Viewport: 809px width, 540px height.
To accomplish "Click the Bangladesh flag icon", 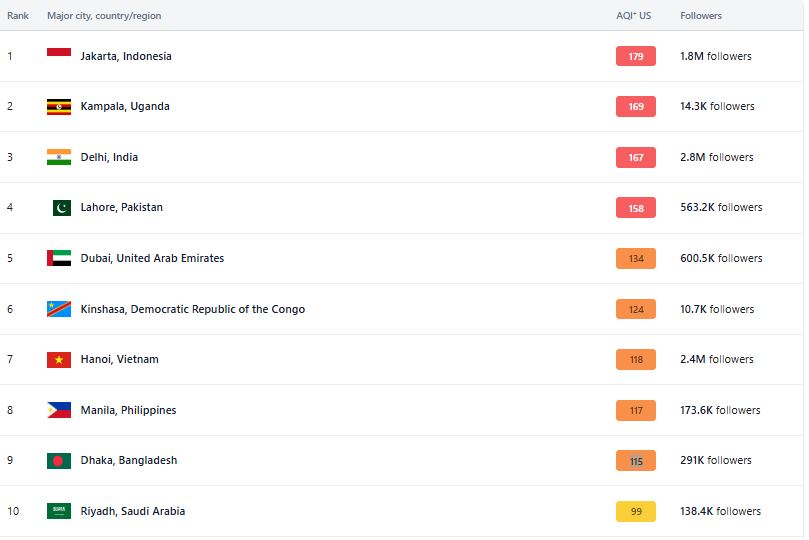I will tap(59, 461).
